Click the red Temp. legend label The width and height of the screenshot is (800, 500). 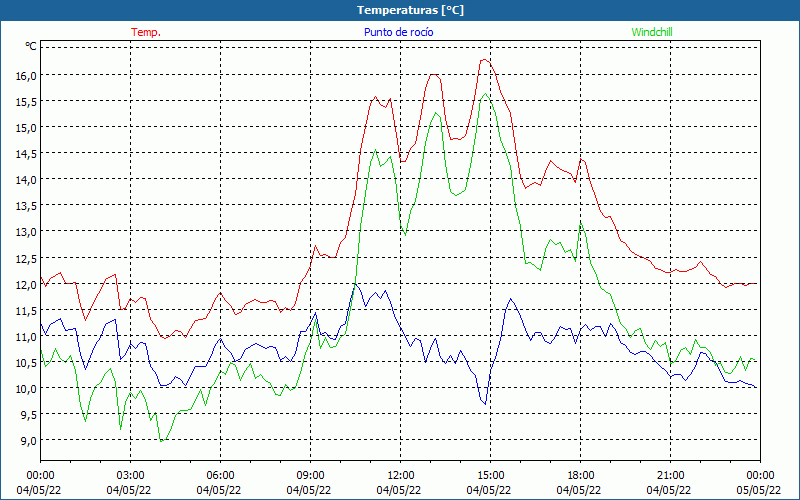tap(146, 32)
